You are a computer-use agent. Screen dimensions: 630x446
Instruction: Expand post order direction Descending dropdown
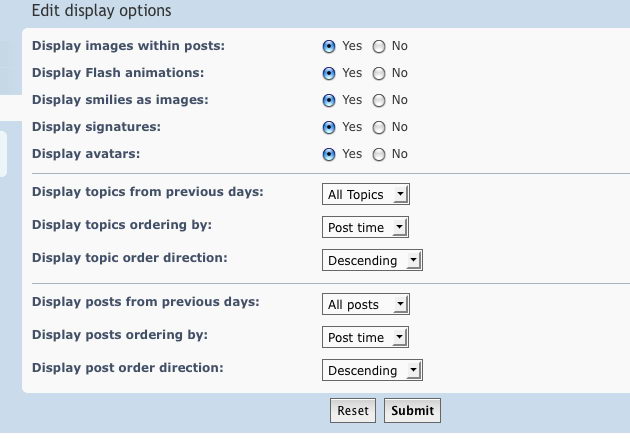(372, 370)
